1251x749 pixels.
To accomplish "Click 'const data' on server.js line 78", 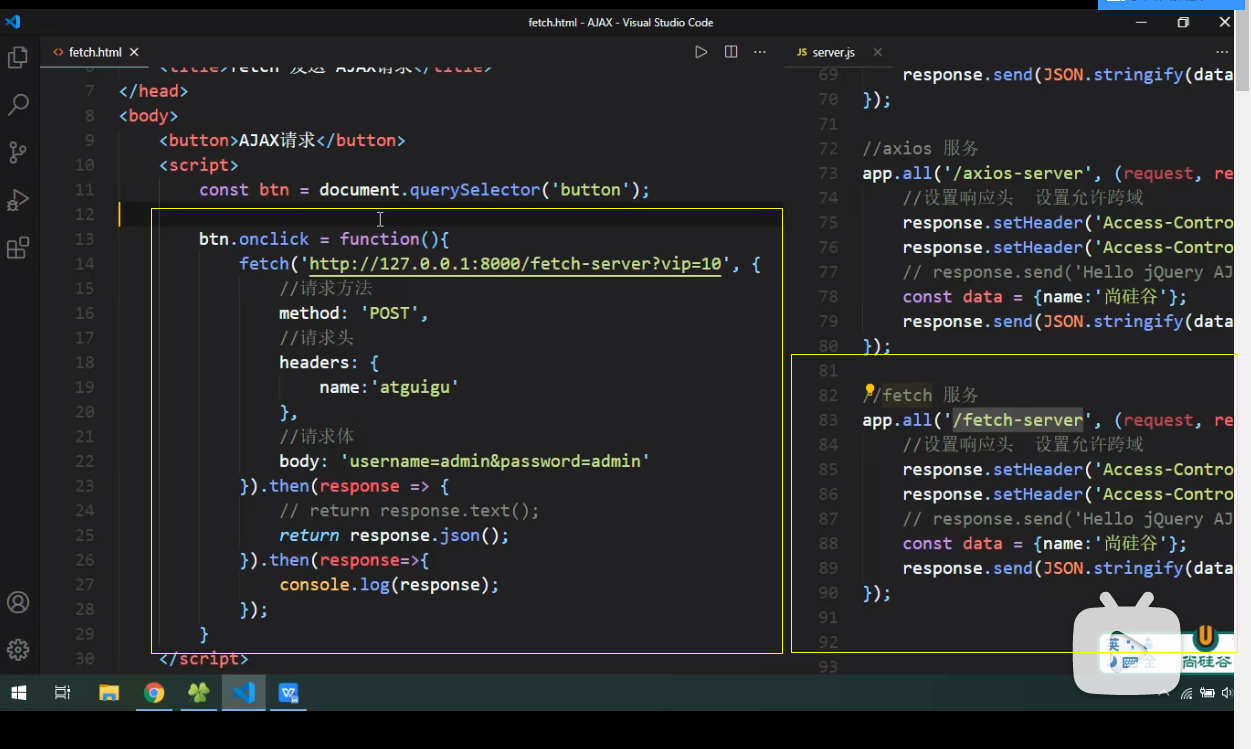I will tap(952, 296).
